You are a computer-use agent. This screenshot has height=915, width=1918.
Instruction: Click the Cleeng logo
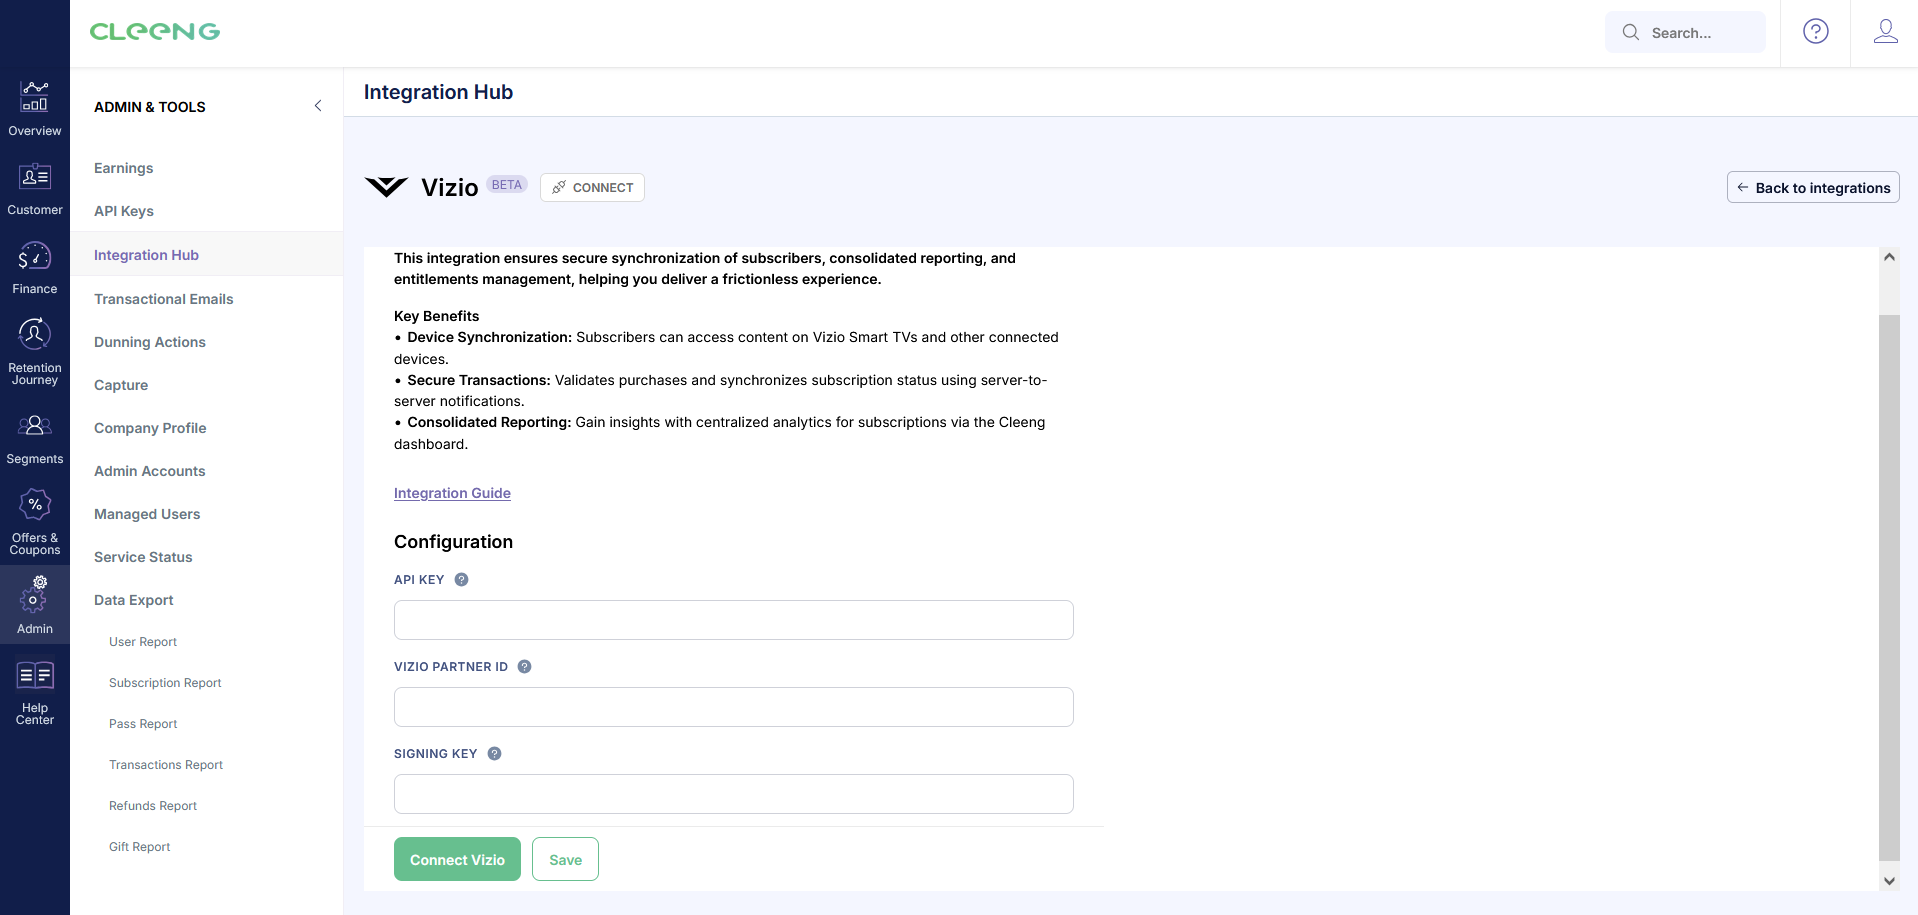pyautogui.click(x=155, y=32)
